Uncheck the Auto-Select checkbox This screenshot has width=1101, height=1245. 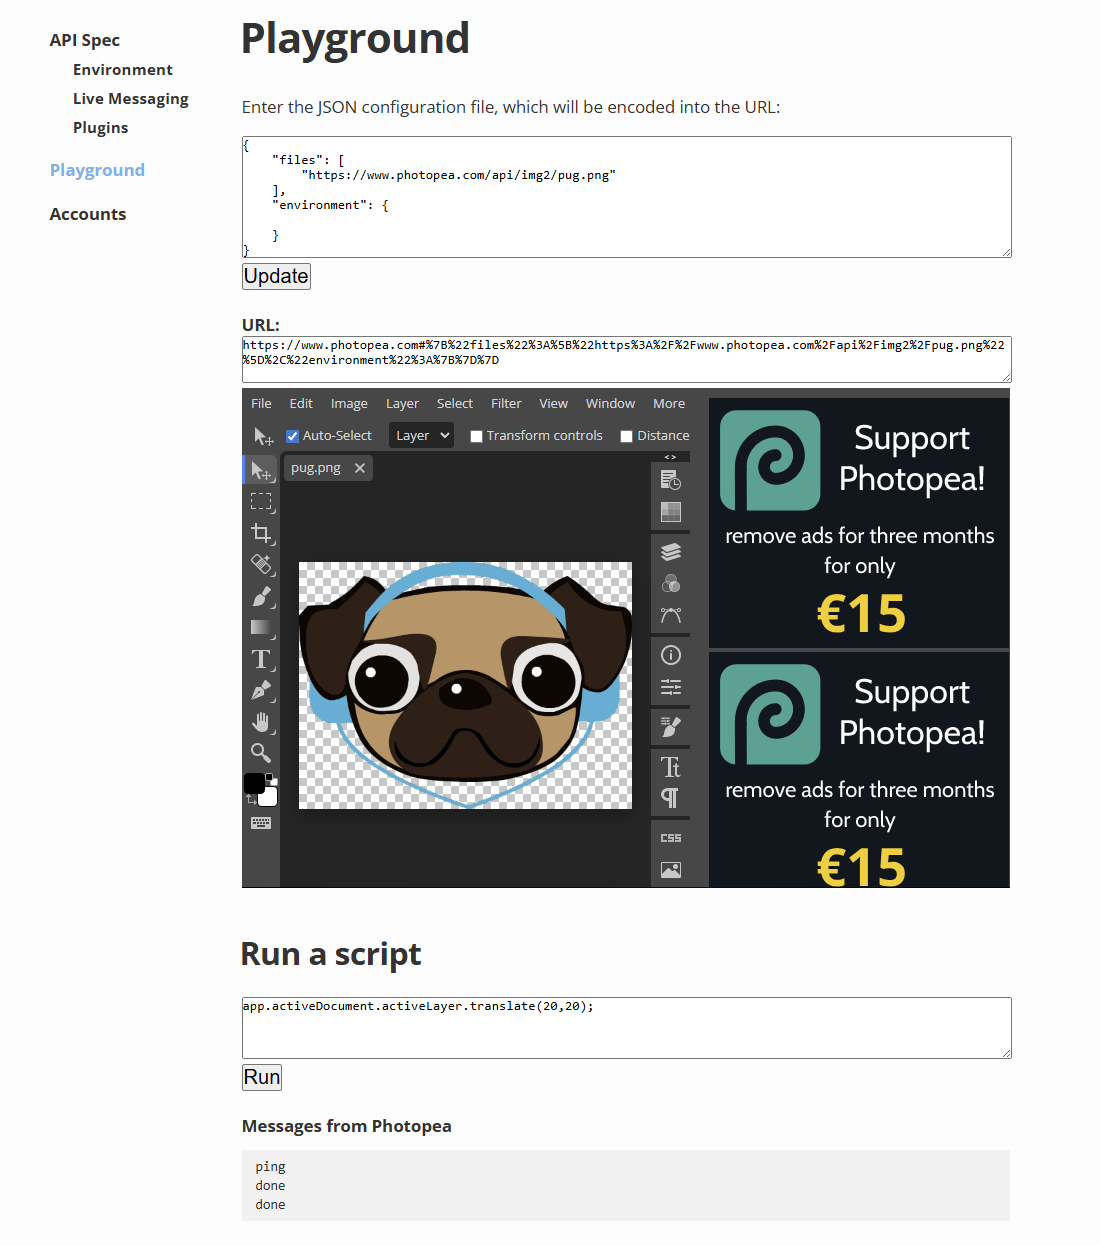(x=292, y=436)
